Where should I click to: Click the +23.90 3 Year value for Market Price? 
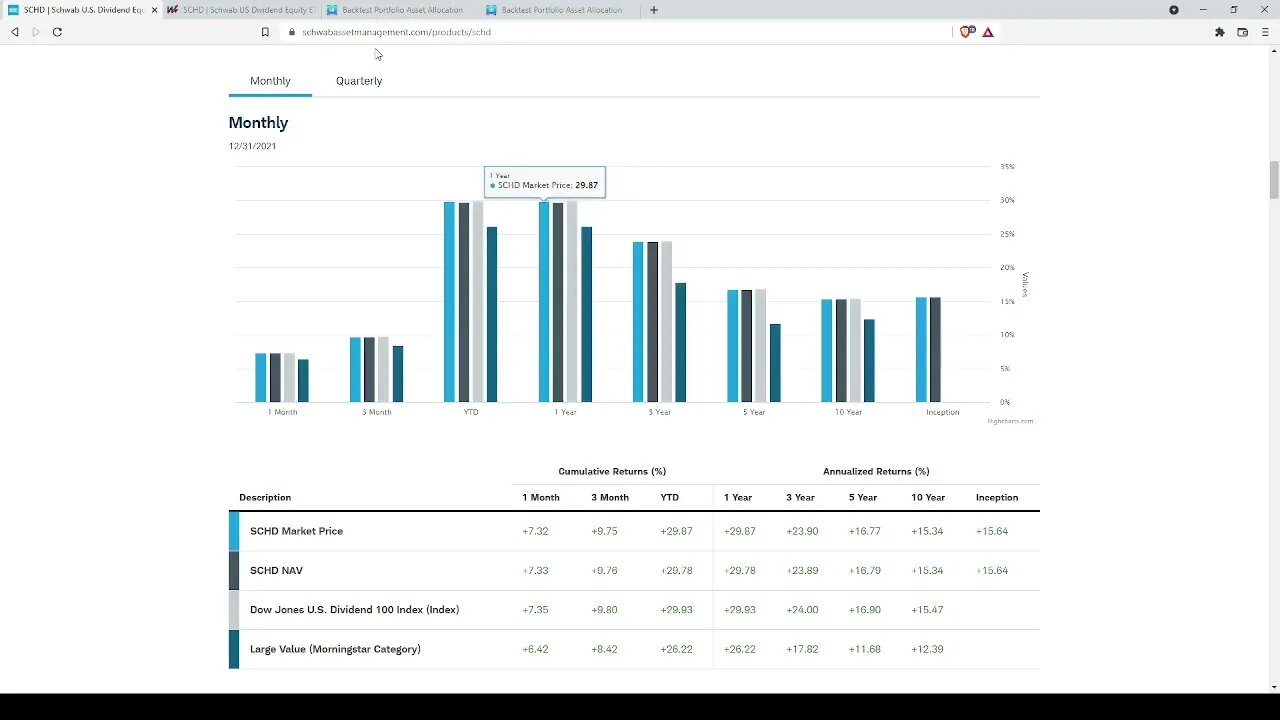tap(803, 531)
